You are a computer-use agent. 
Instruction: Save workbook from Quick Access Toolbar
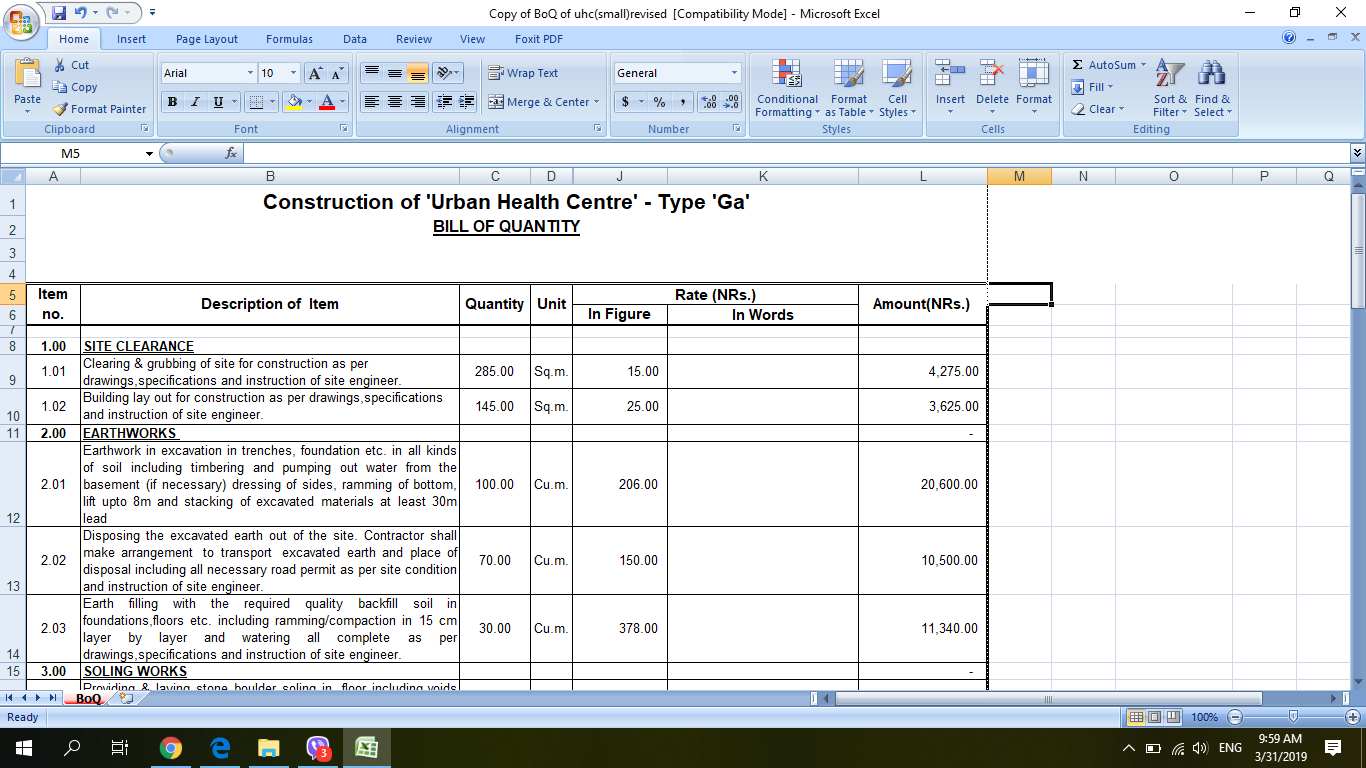pos(59,13)
